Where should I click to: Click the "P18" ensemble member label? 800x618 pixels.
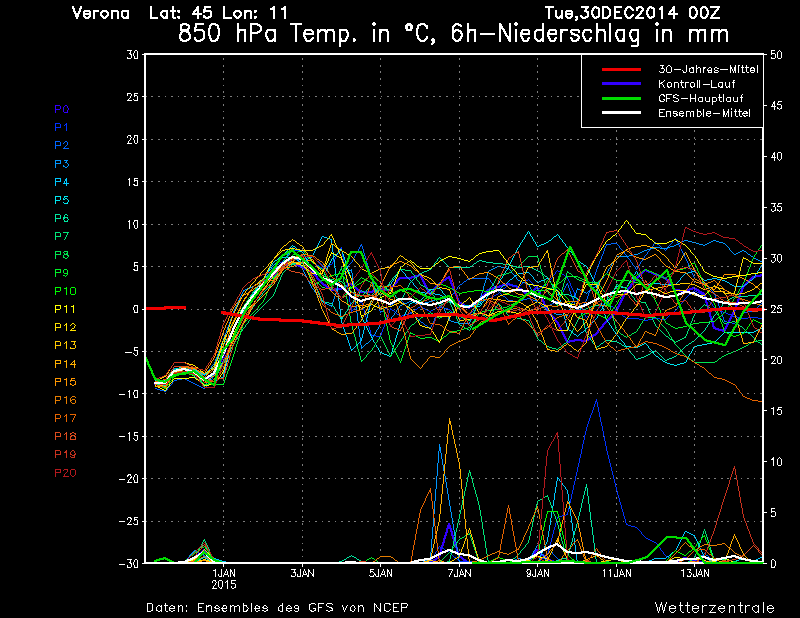click(65, 436)
